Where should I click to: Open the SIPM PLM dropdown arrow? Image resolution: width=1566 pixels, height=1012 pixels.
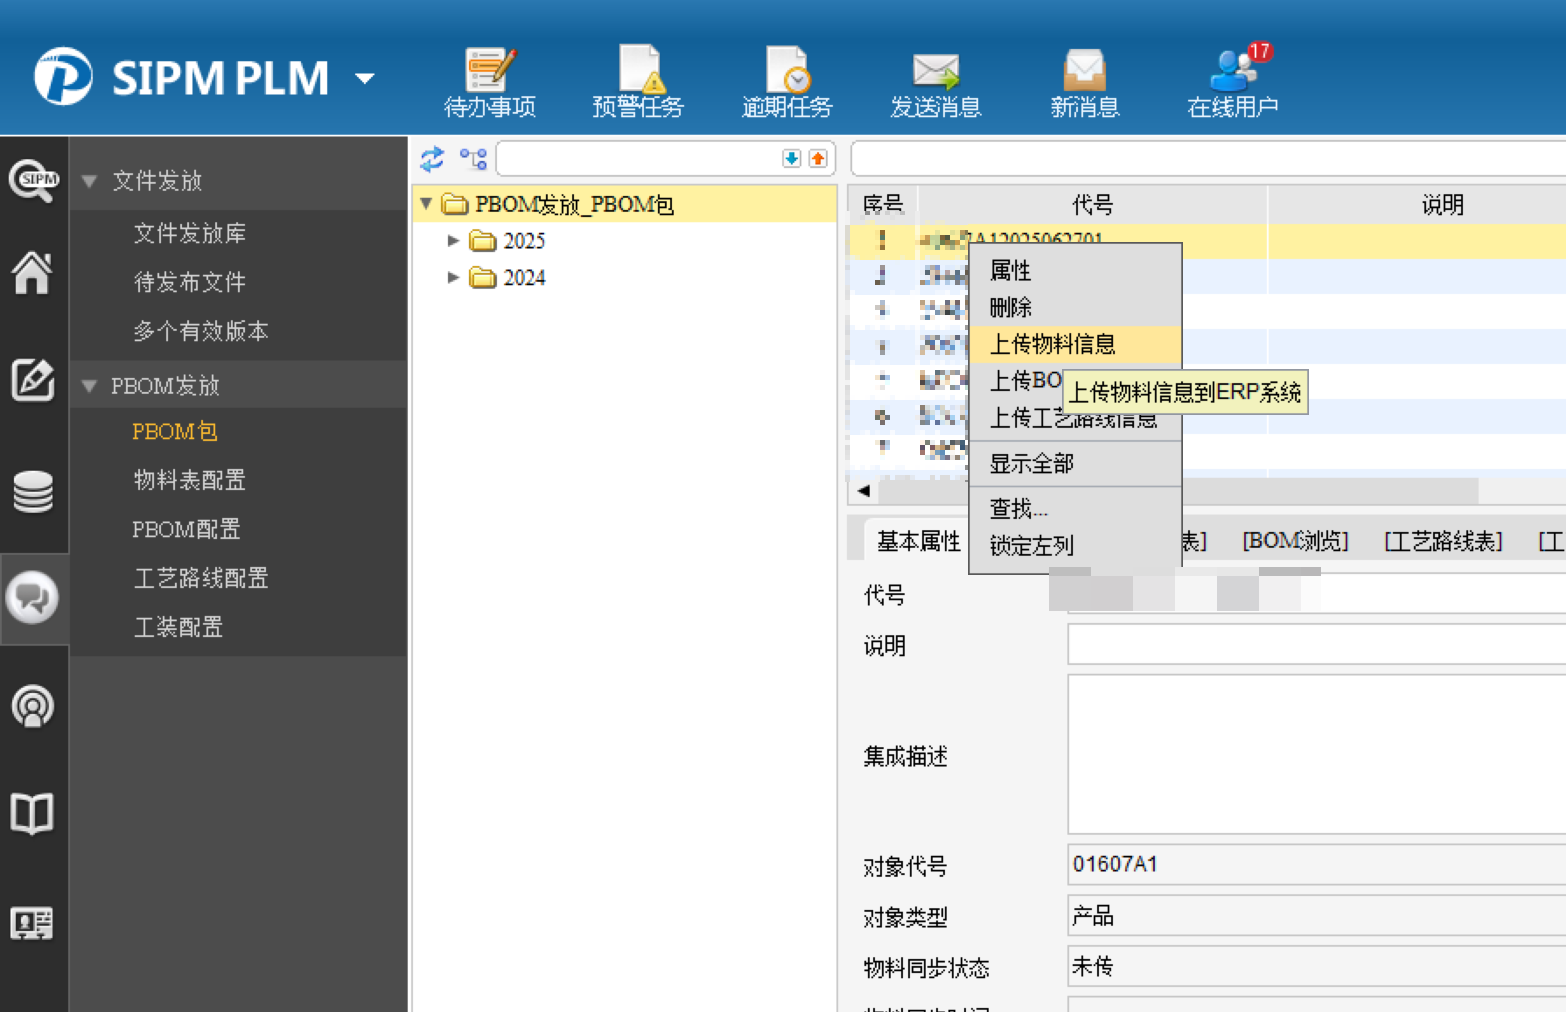[365, 78]
